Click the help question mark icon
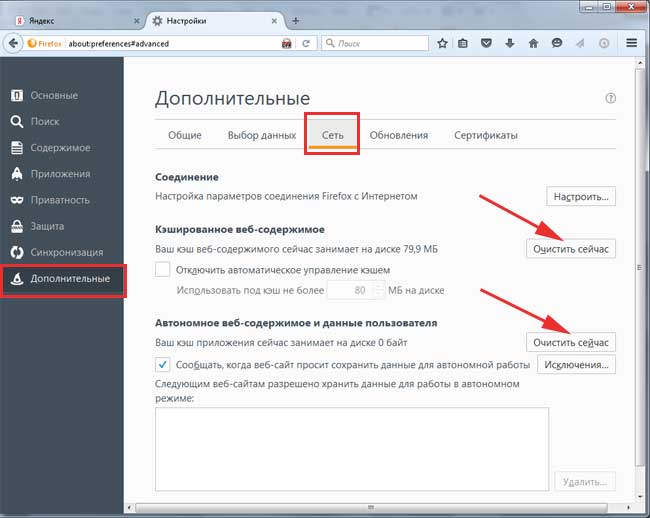 tap(610, 98)
